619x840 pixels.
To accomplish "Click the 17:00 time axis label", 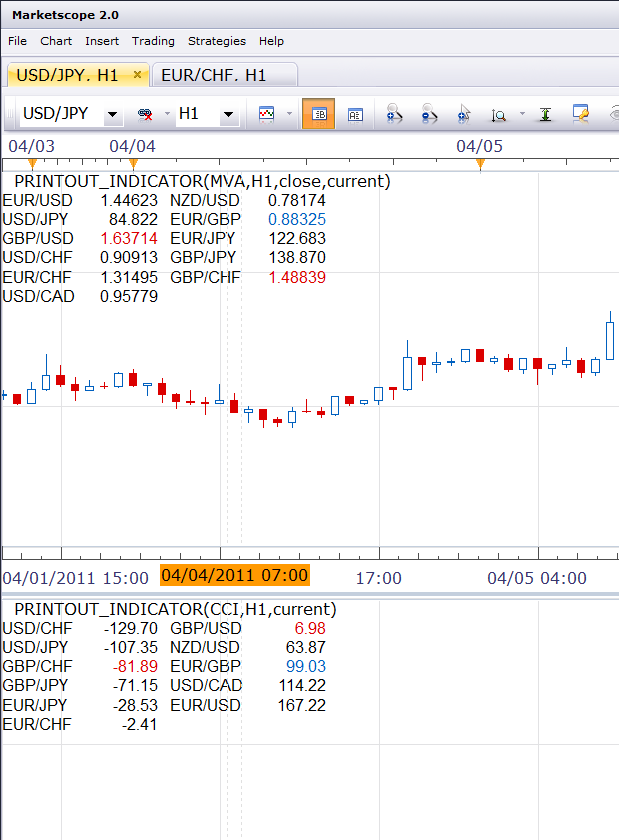I will 378,578.
